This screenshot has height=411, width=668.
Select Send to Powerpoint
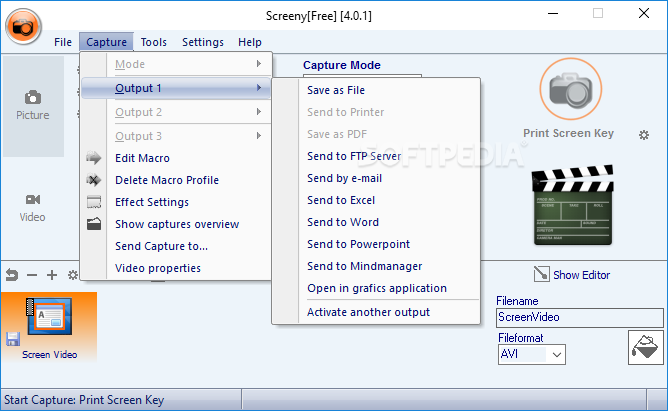pyautogui.click(x=358, y=244)
